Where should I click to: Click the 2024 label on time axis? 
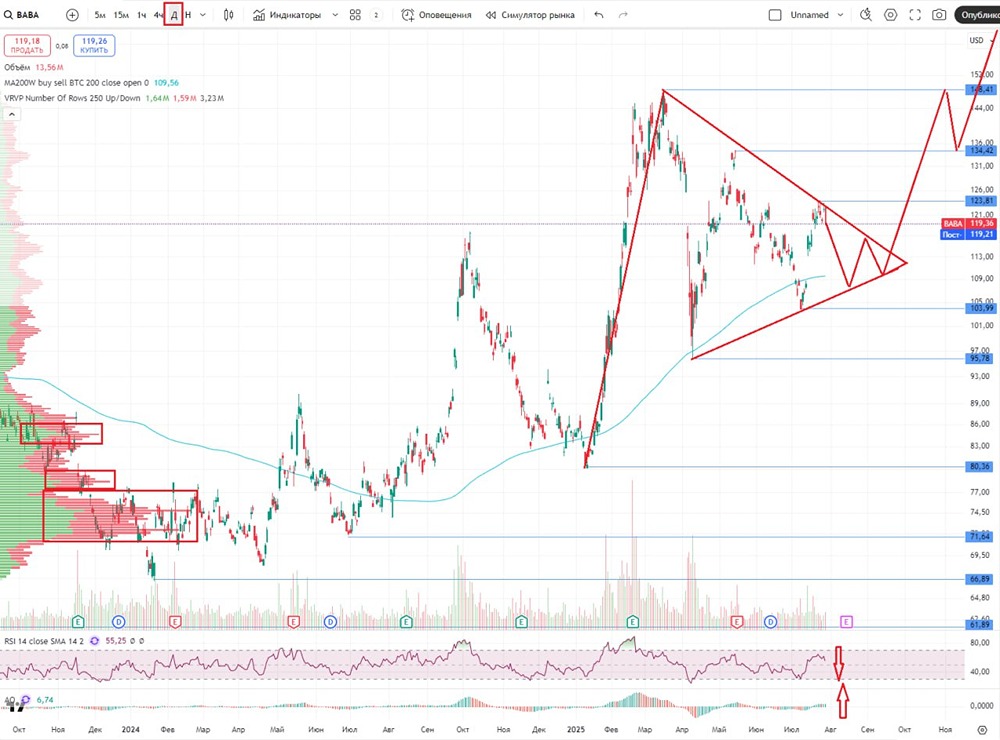click(x=130, y=729)
